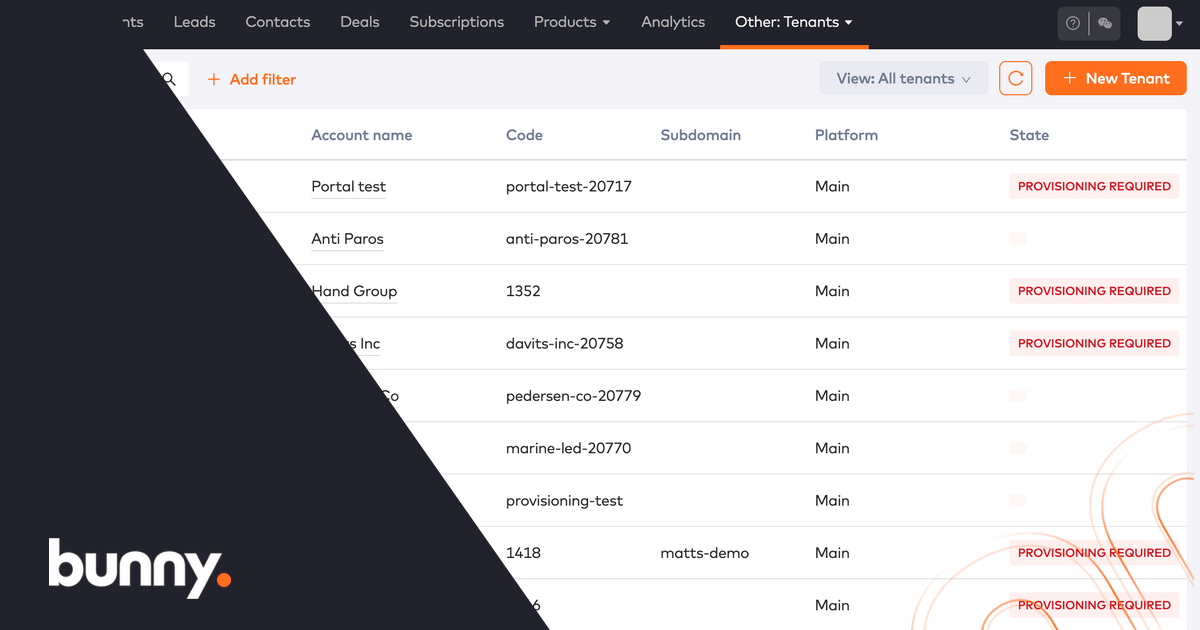This screenshot has height=630, width=1200.
Task: Open the View: All tenants dropdown
Action: click(903, 79)
